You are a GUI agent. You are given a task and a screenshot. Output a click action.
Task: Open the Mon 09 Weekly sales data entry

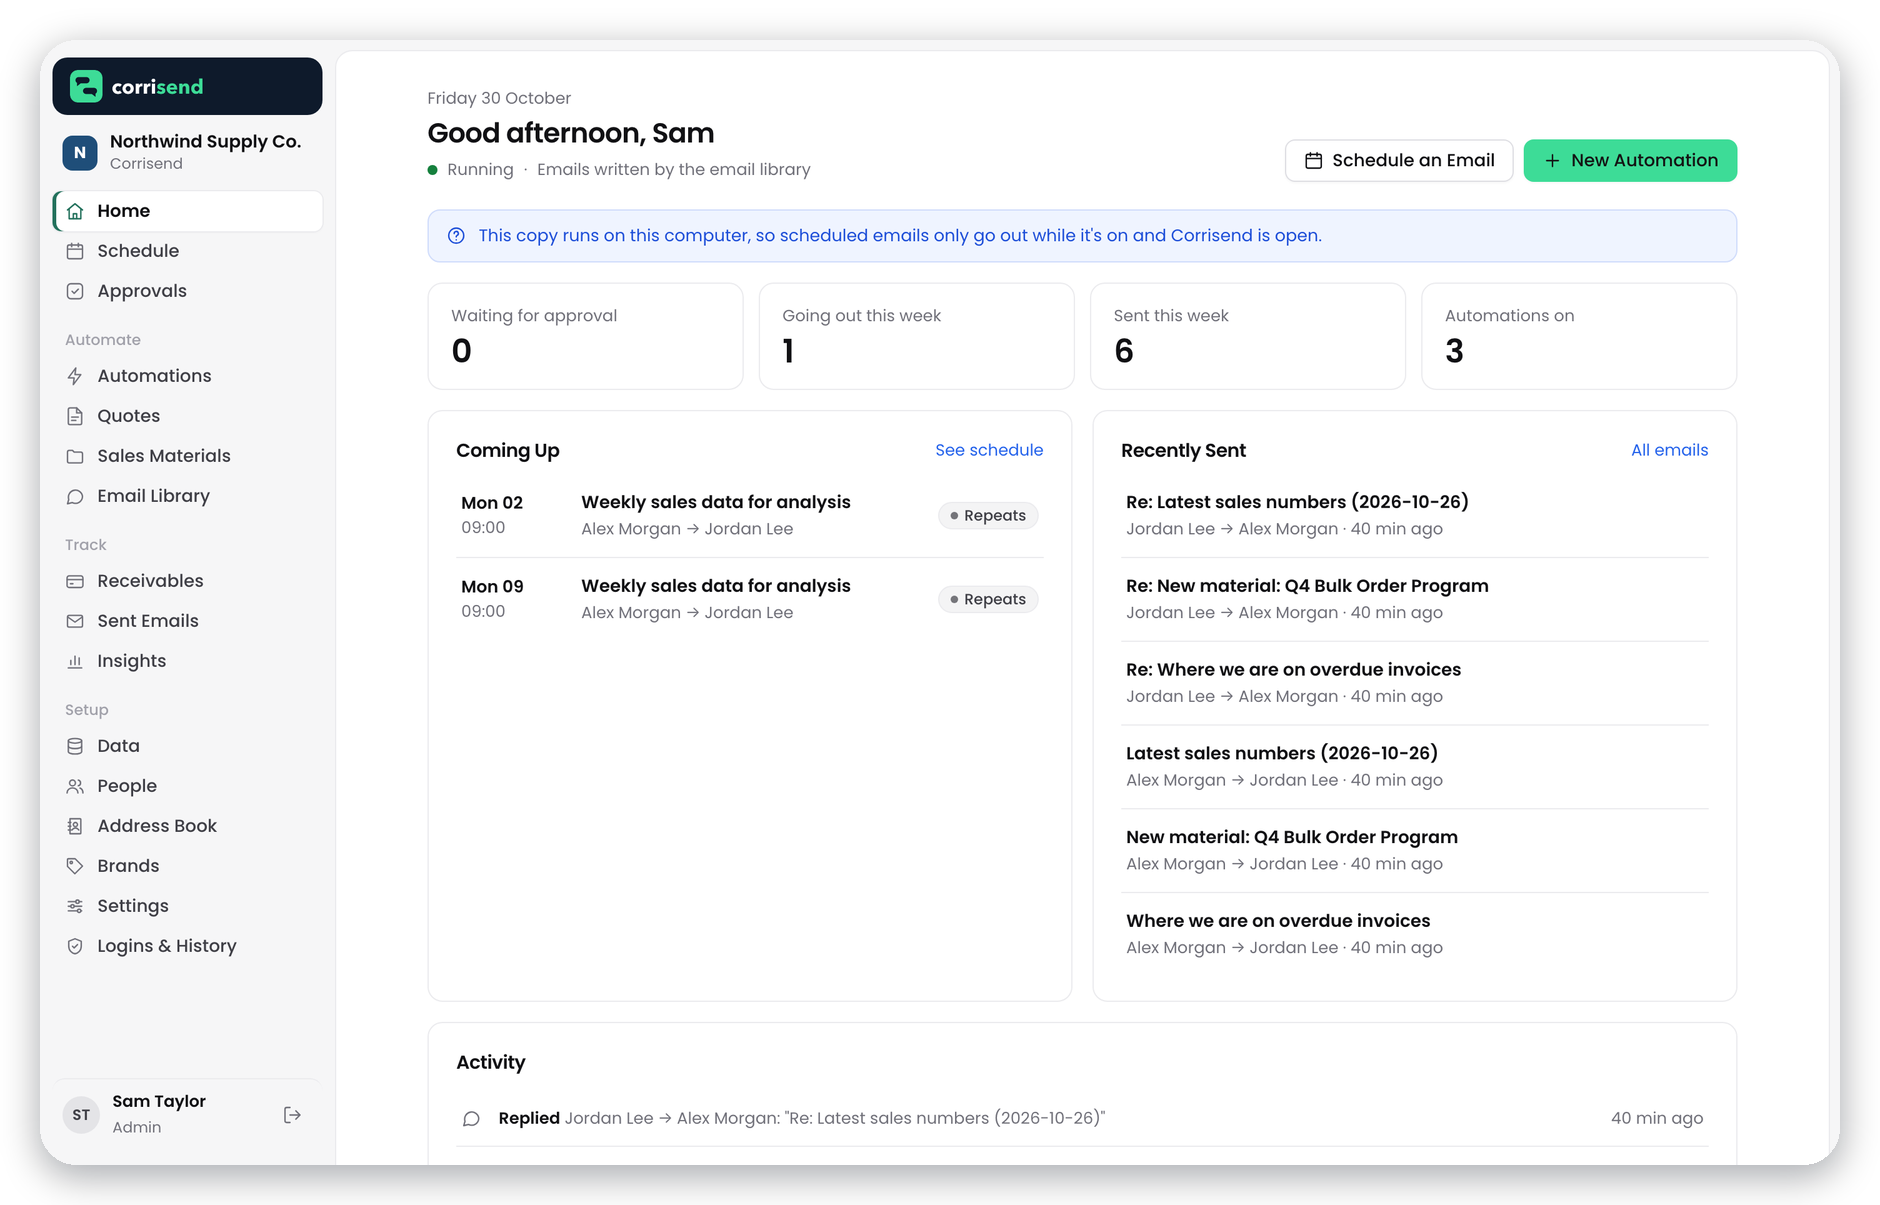(x=750, y=599)
